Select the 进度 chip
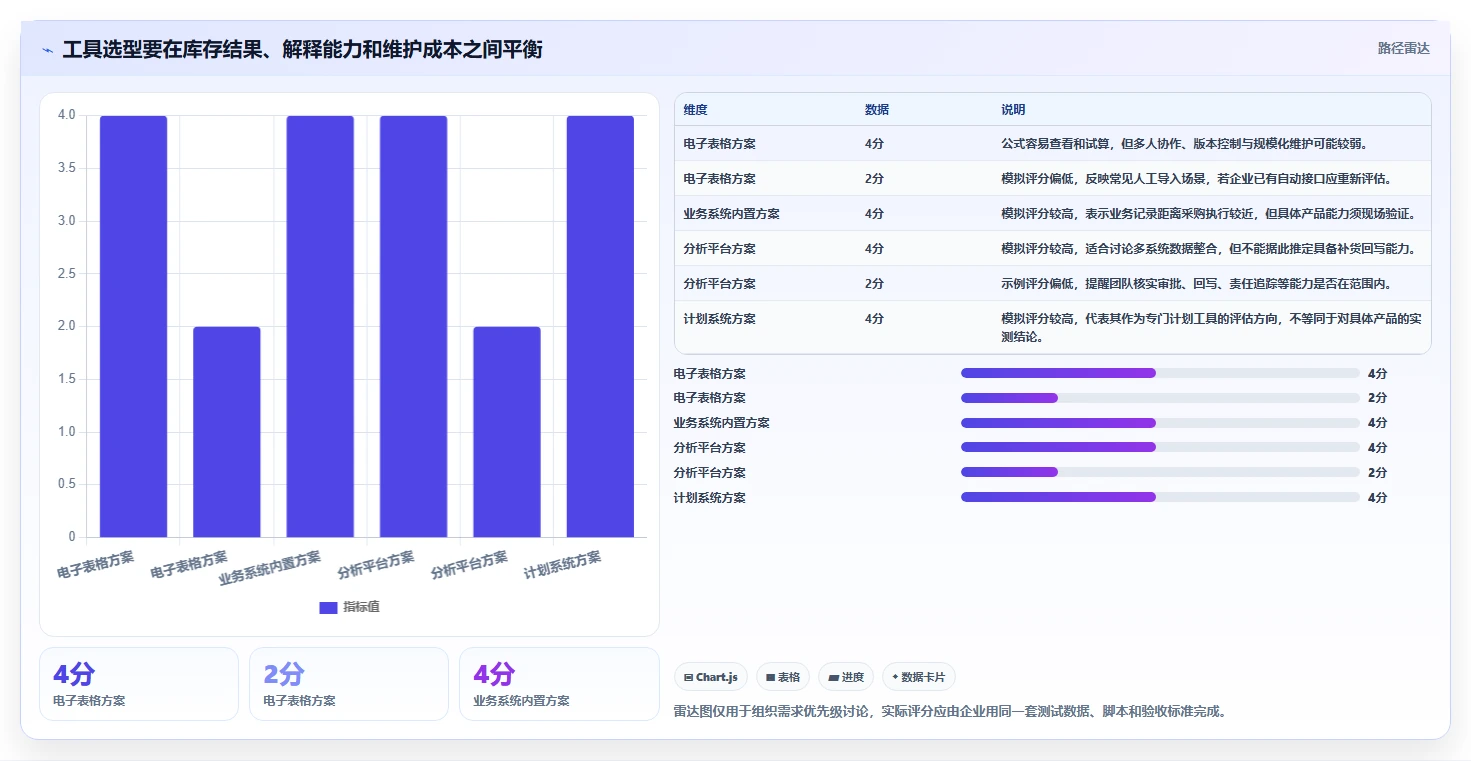Screen dimensions: 1471x761 coord(846,677)
